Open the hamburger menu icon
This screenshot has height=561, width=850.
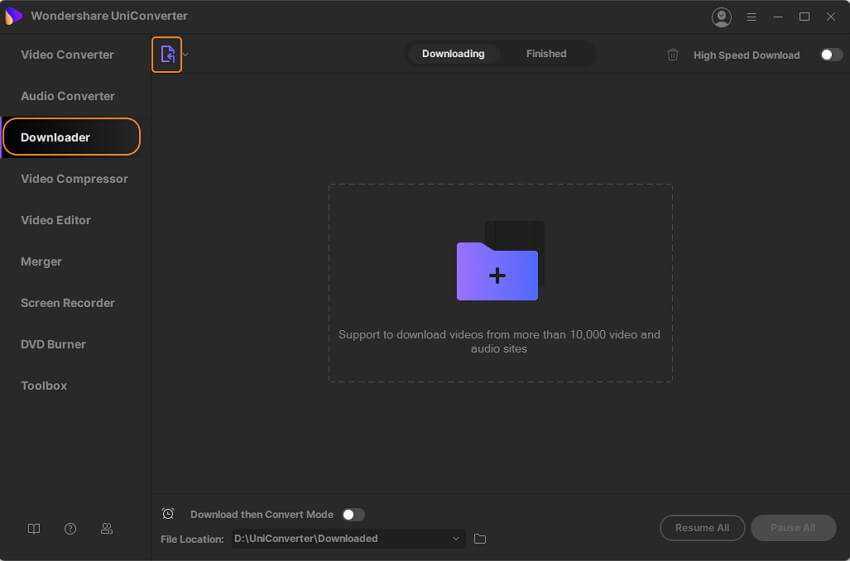click(751, 17)
